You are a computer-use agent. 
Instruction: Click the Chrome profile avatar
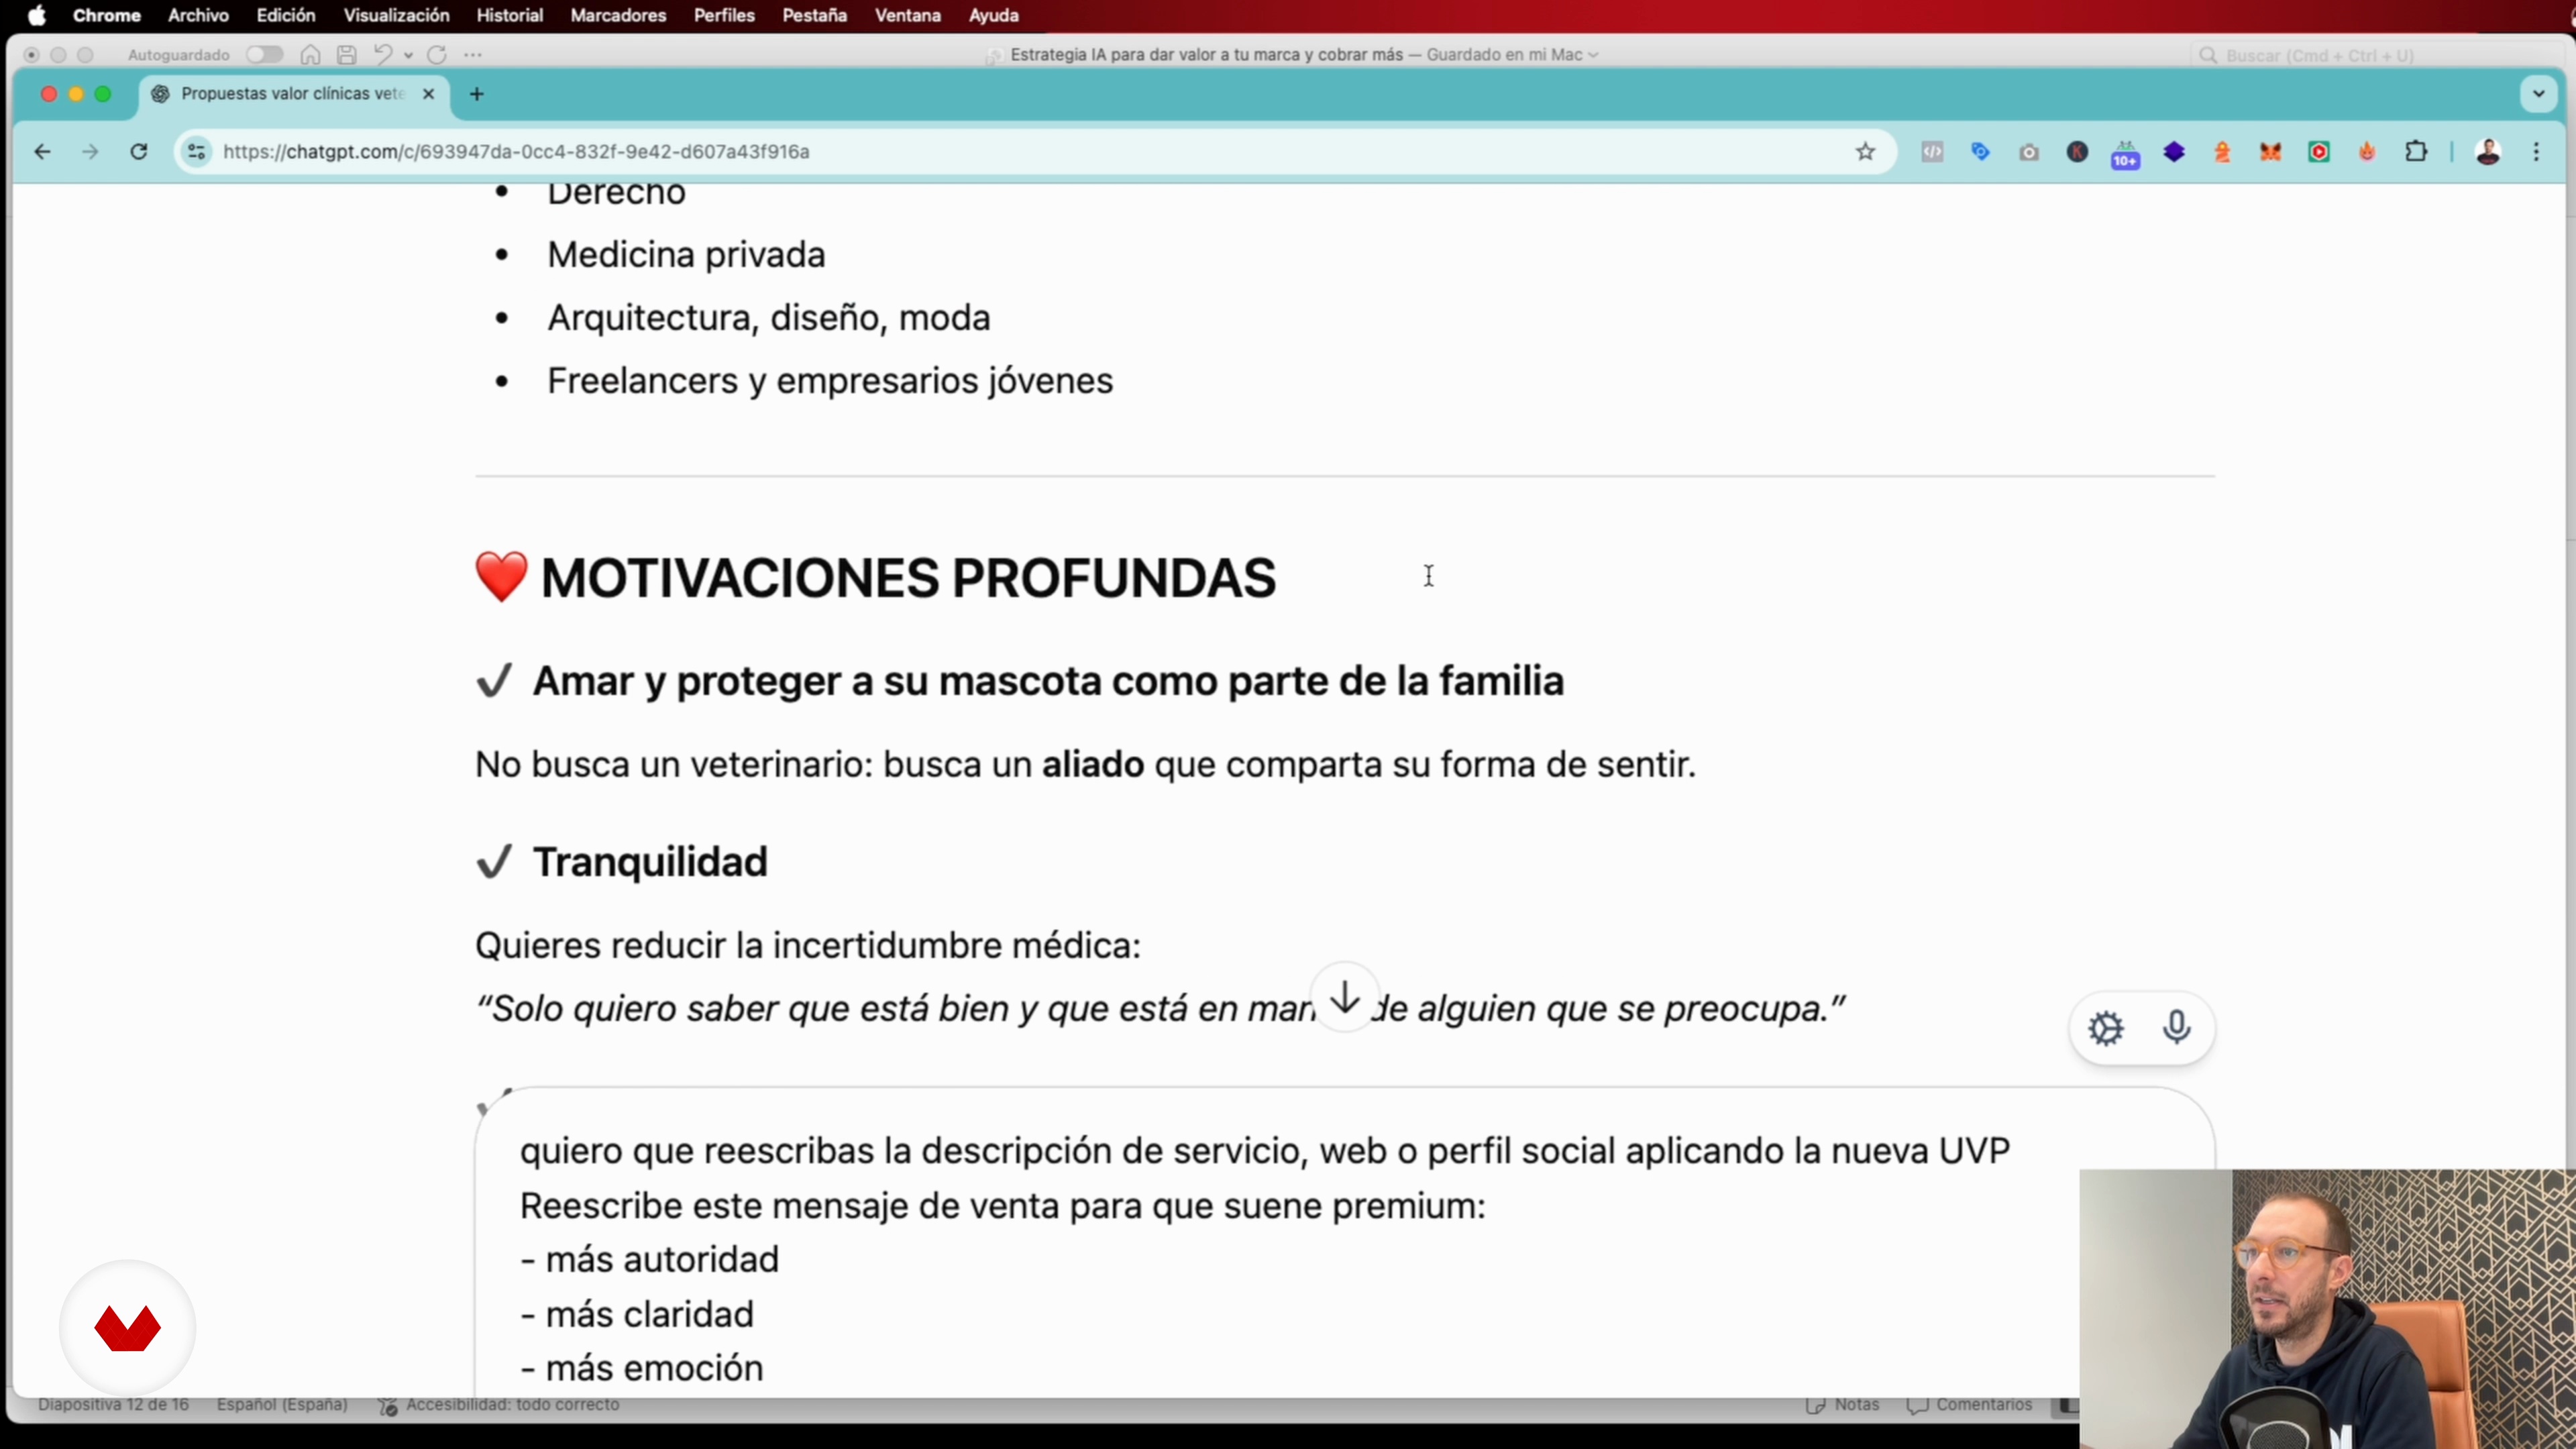(x=2488, y=152)
